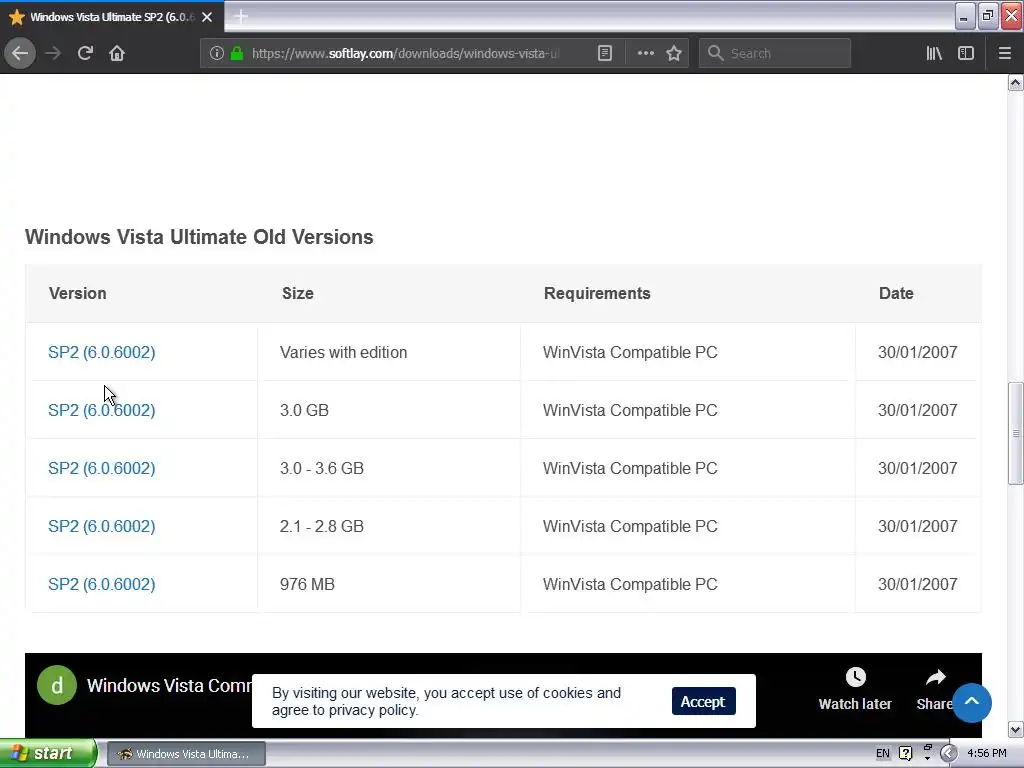
Task: Click the help question mark tray icon
Action: tap(906, 754)
